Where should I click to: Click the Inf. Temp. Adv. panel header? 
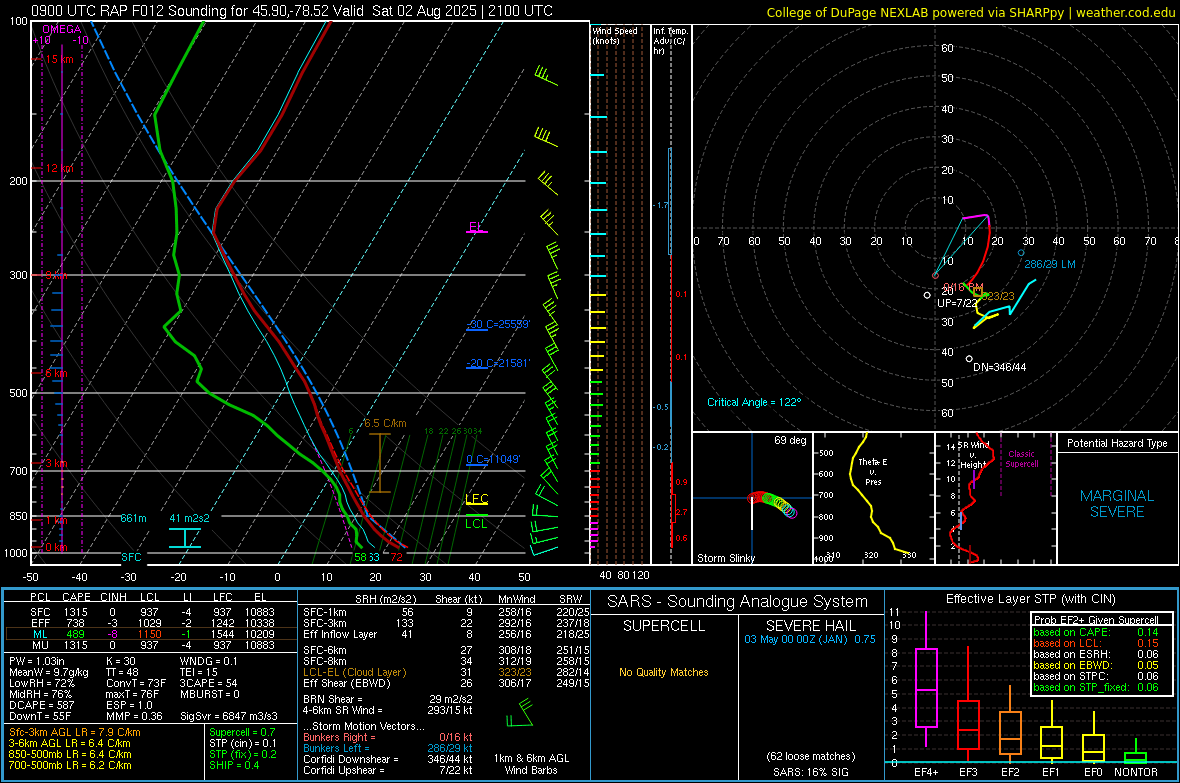(x=670, y=41)
